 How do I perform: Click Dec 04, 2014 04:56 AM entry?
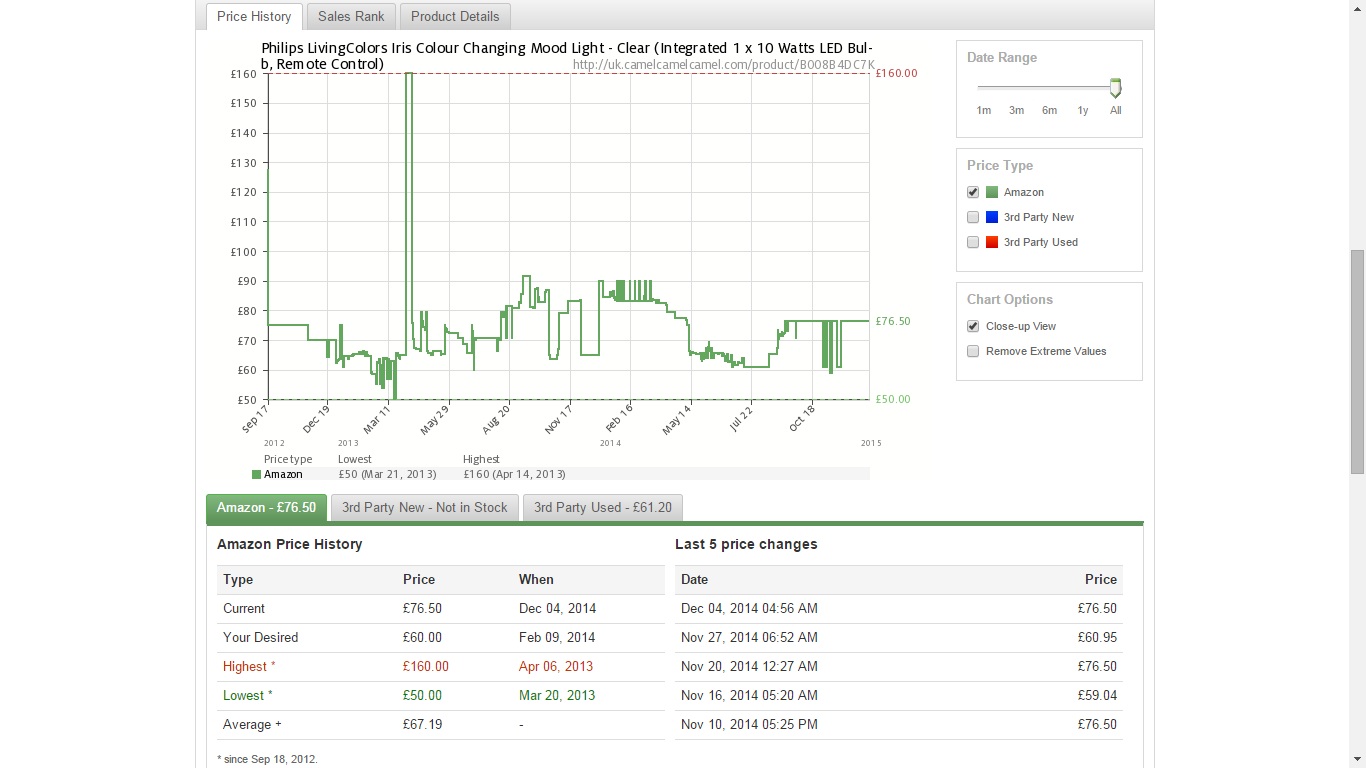click(749, 608)
